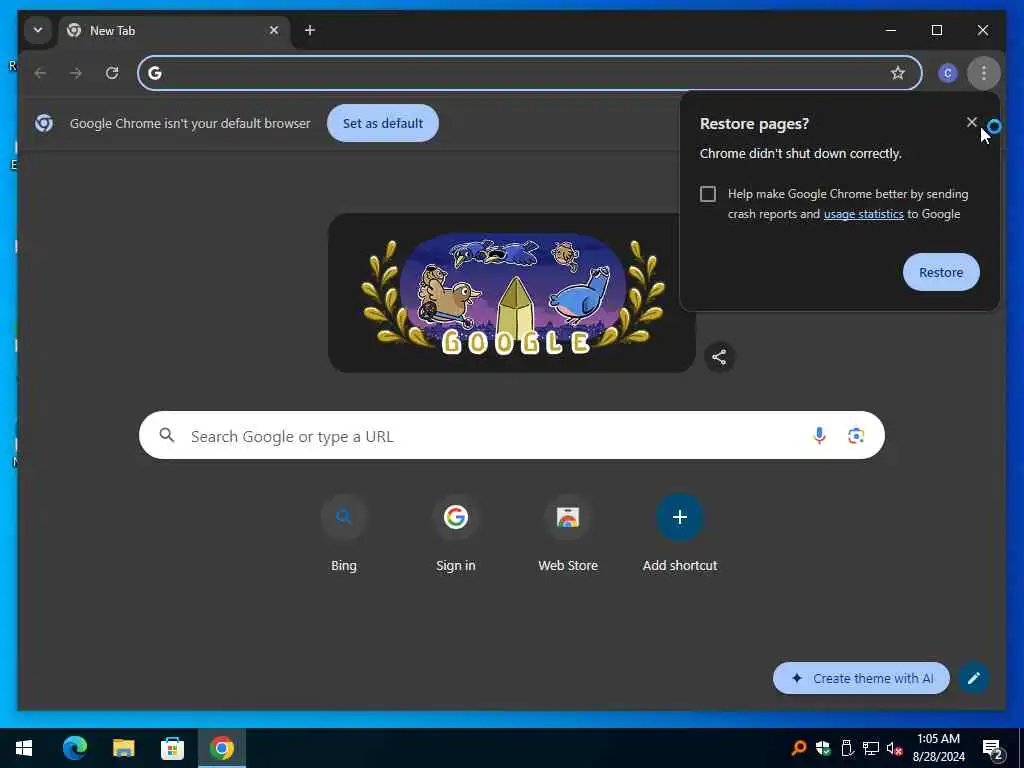Open the profile avatar C
Image resolution: width=1024 pixels, height=768 pixels.
click(x=948, y=73)
